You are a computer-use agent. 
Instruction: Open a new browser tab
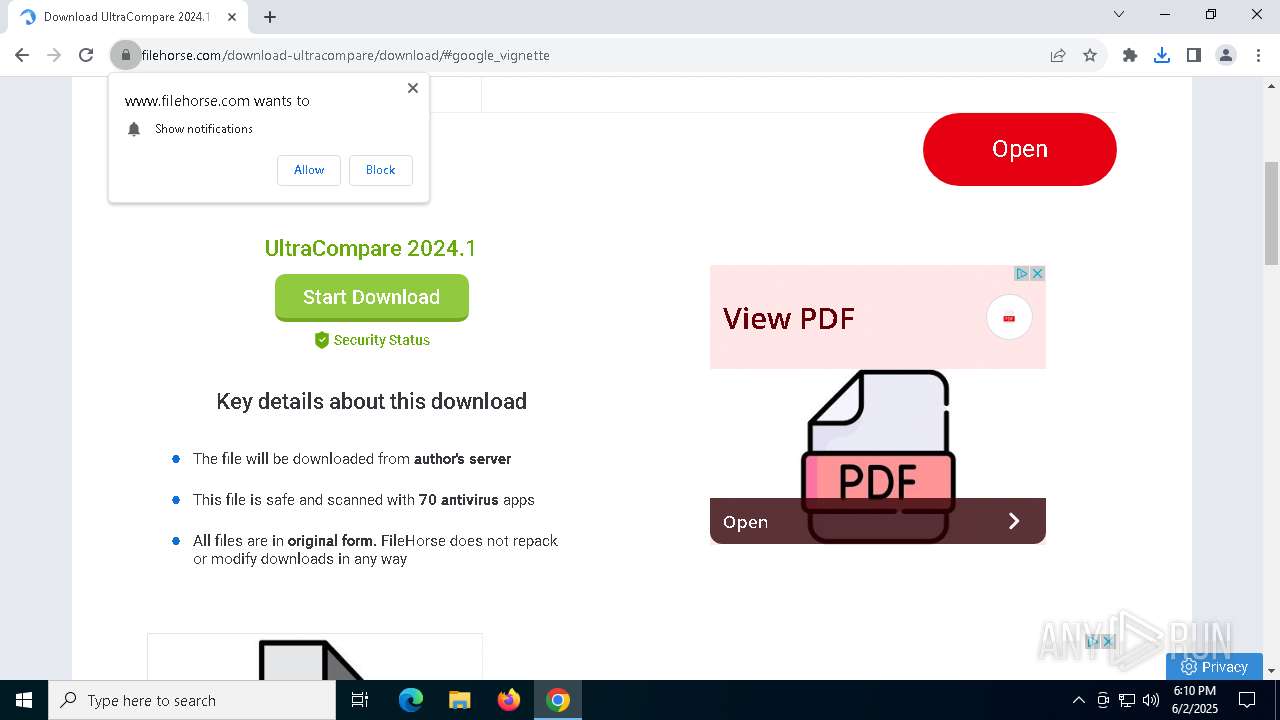click(270, 17)
